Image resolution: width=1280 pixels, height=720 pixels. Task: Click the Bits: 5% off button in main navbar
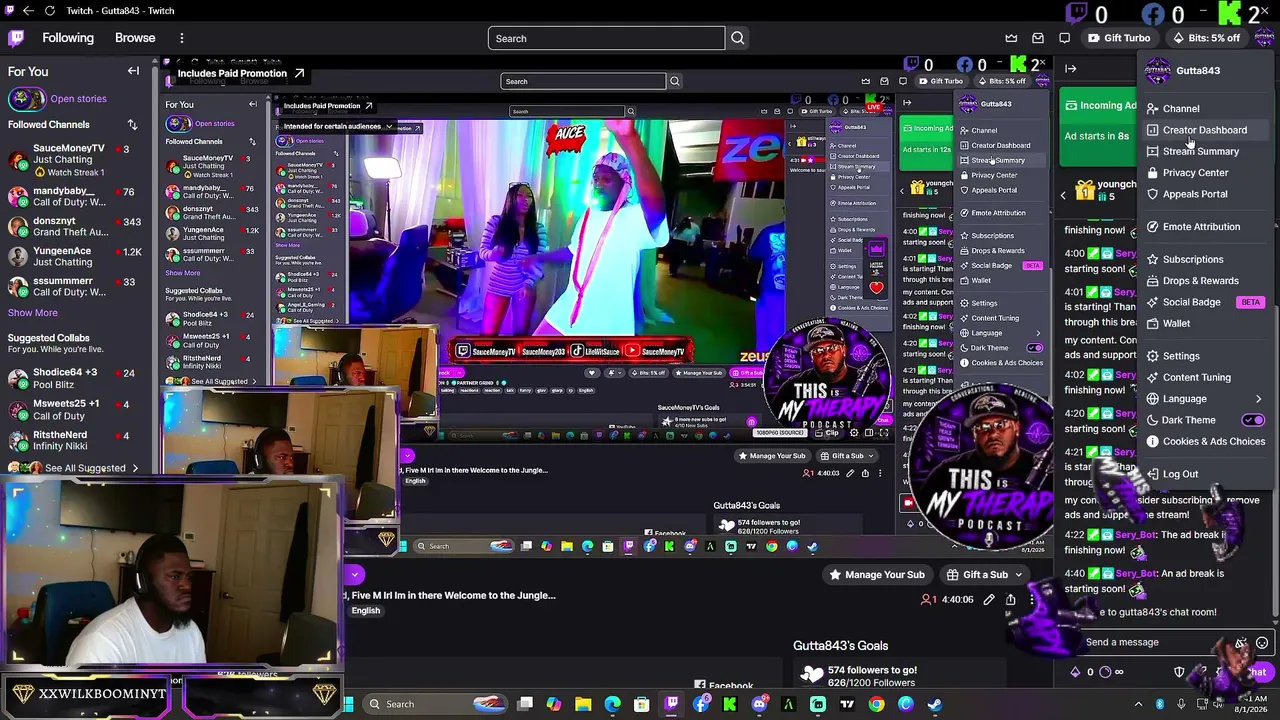1207,38
